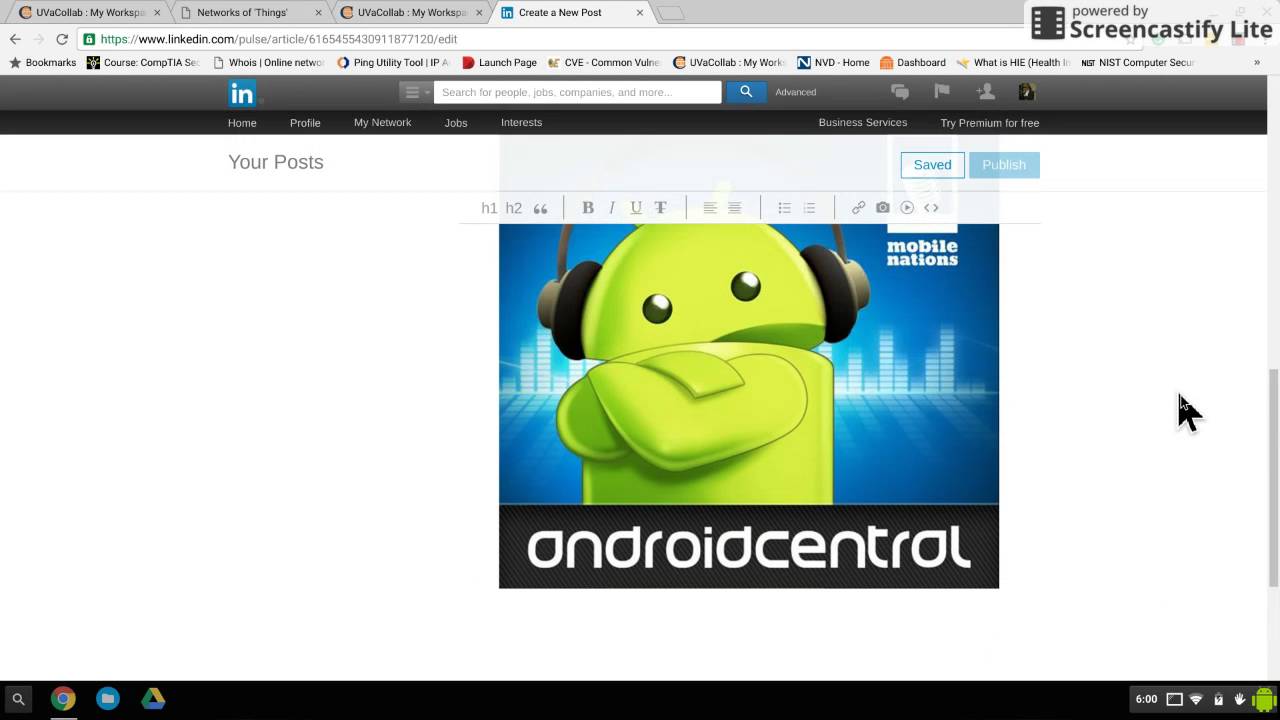Open Advanced search link
This screenshot has height=720, width=1280.
(796, 92)
